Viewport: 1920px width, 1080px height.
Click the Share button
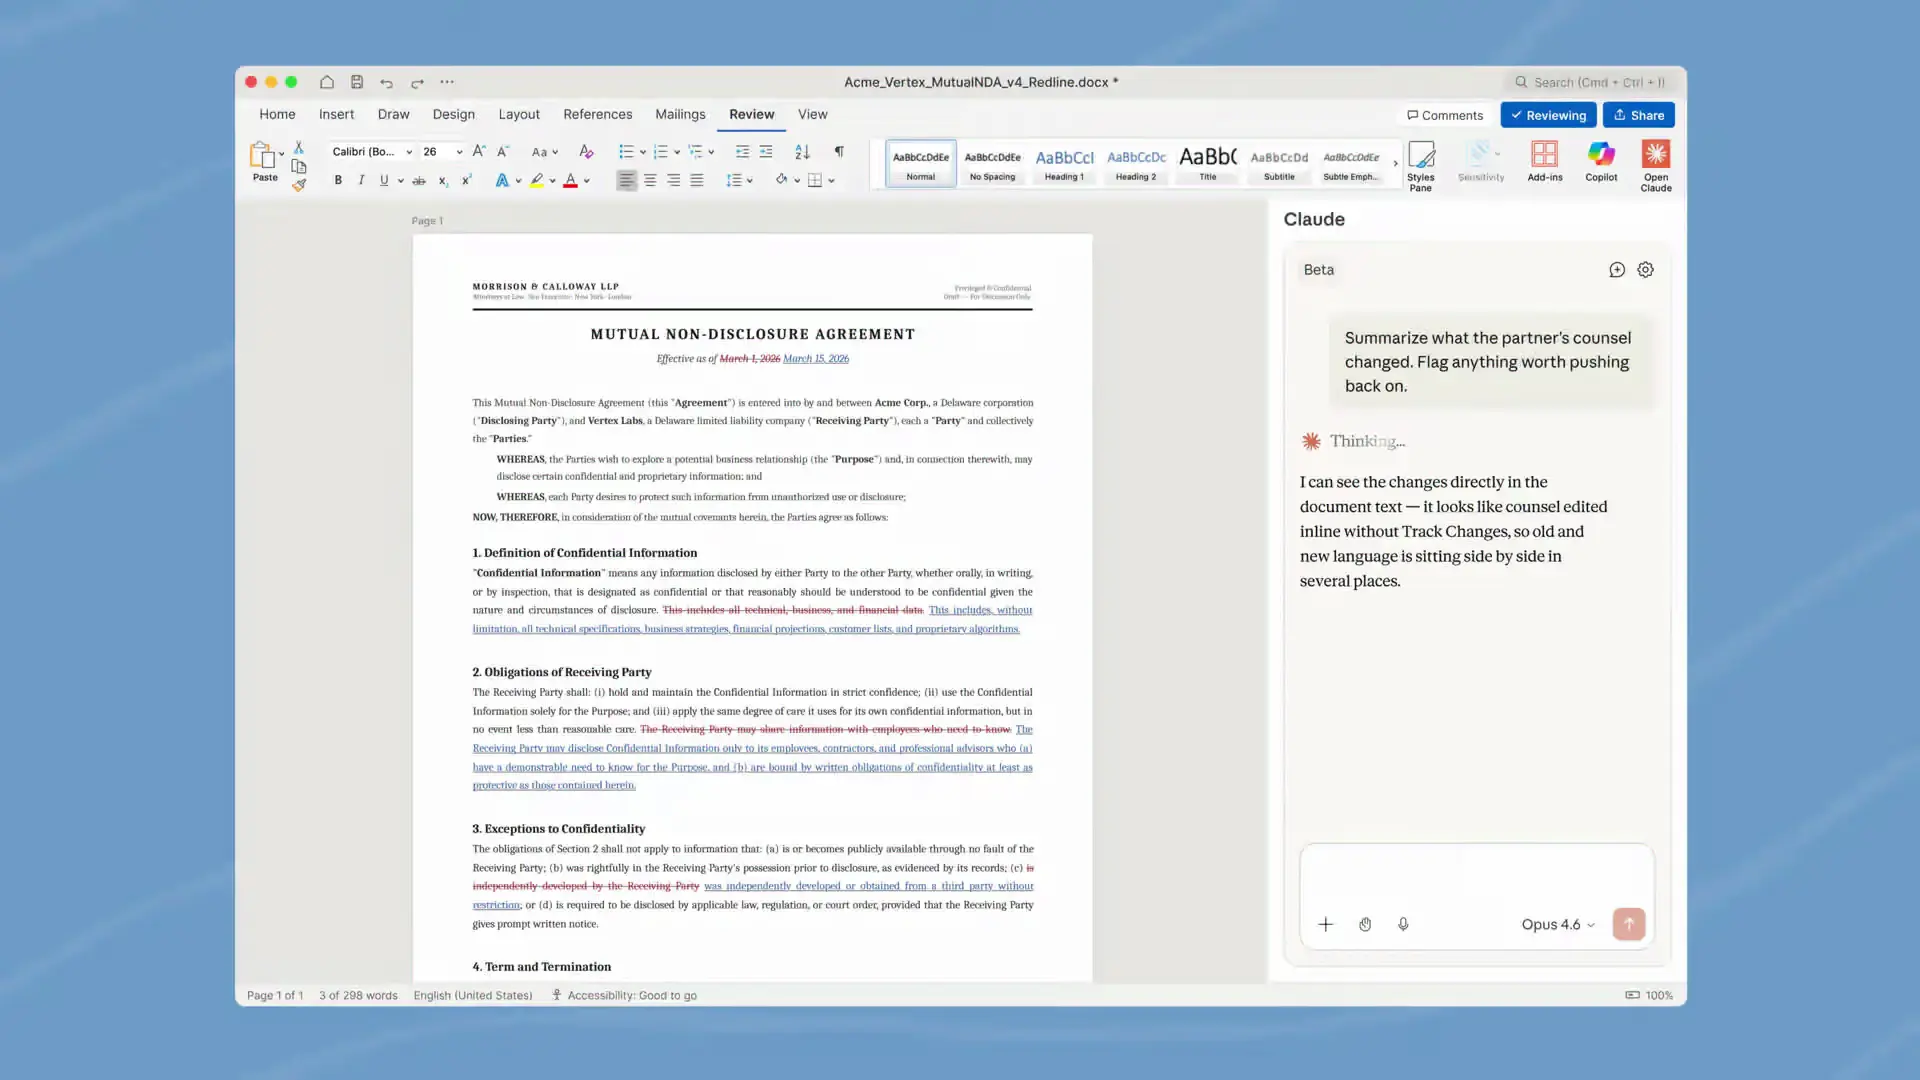click(1638, 115)
